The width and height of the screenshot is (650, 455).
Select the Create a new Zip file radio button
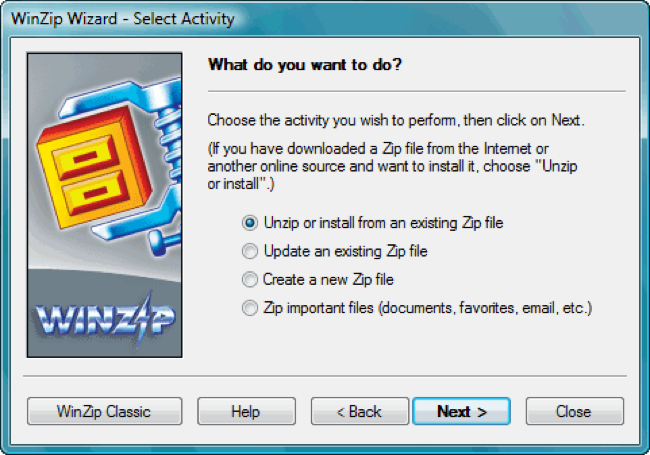[249, 280]
